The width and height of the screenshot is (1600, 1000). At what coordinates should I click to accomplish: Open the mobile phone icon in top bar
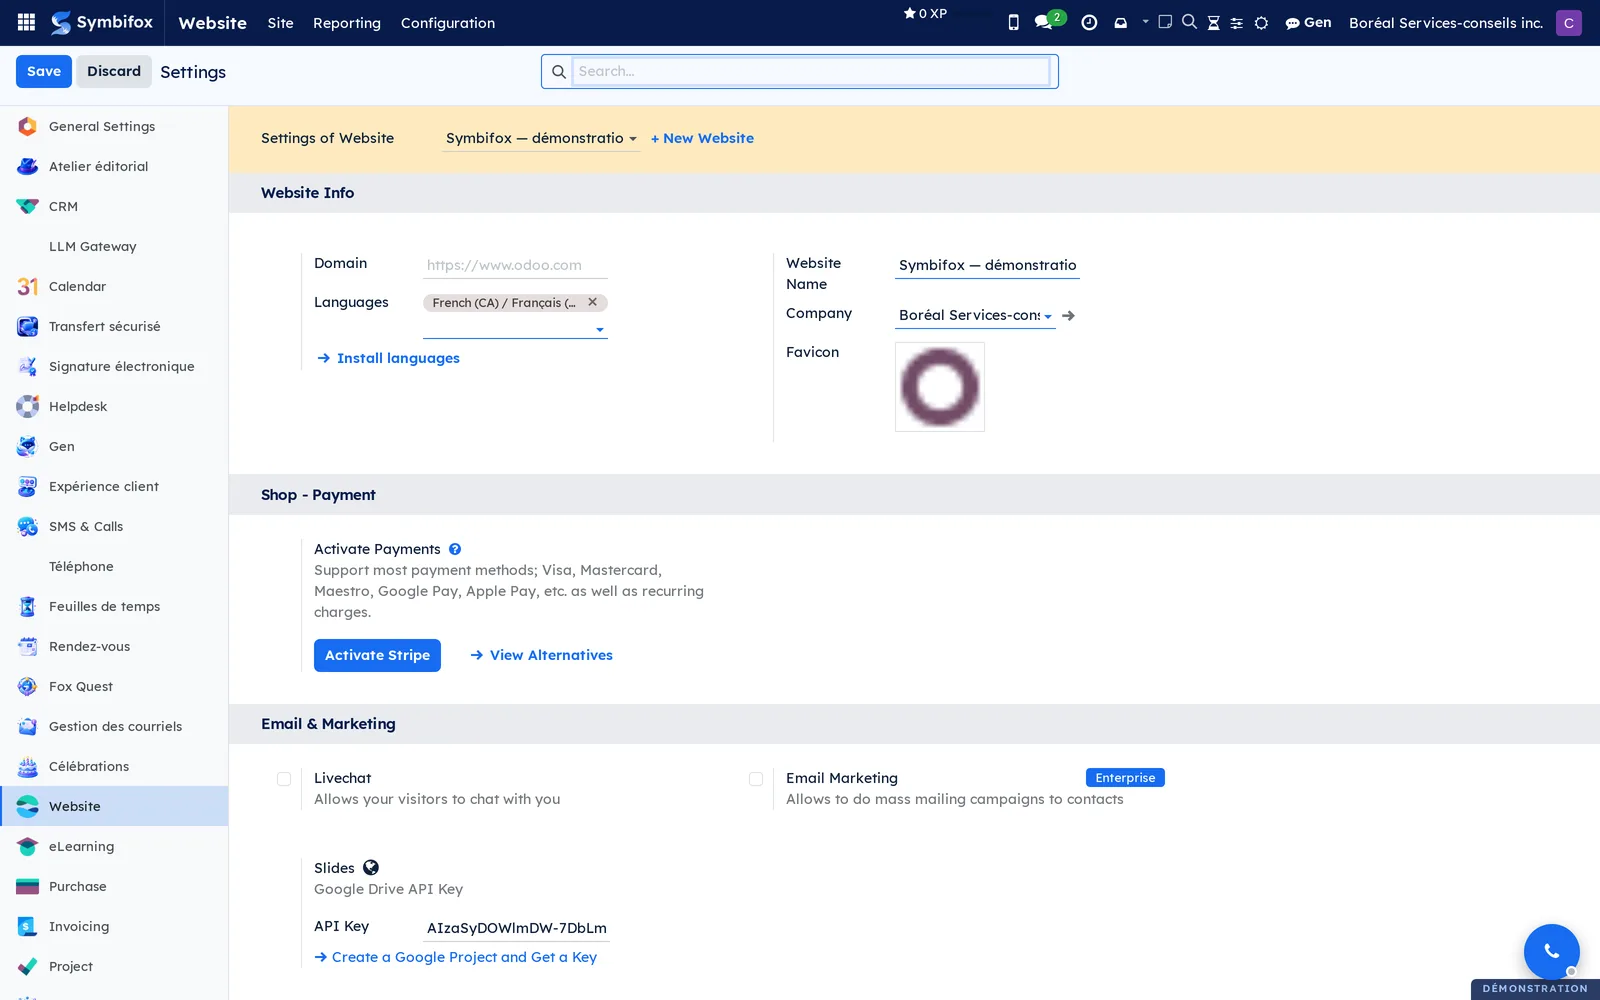point(1013,22)
